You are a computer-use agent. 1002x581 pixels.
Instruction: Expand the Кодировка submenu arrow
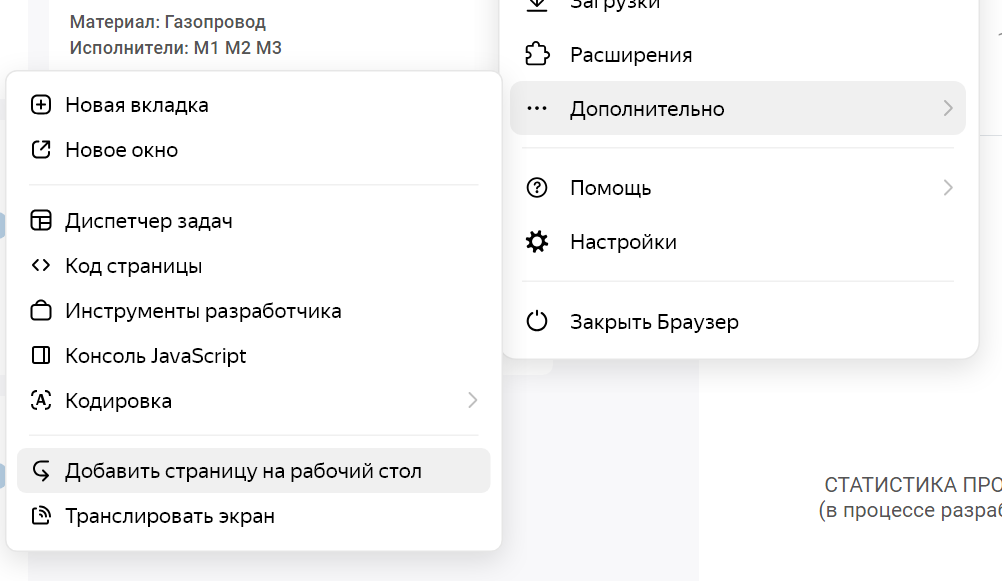(472, 401)
